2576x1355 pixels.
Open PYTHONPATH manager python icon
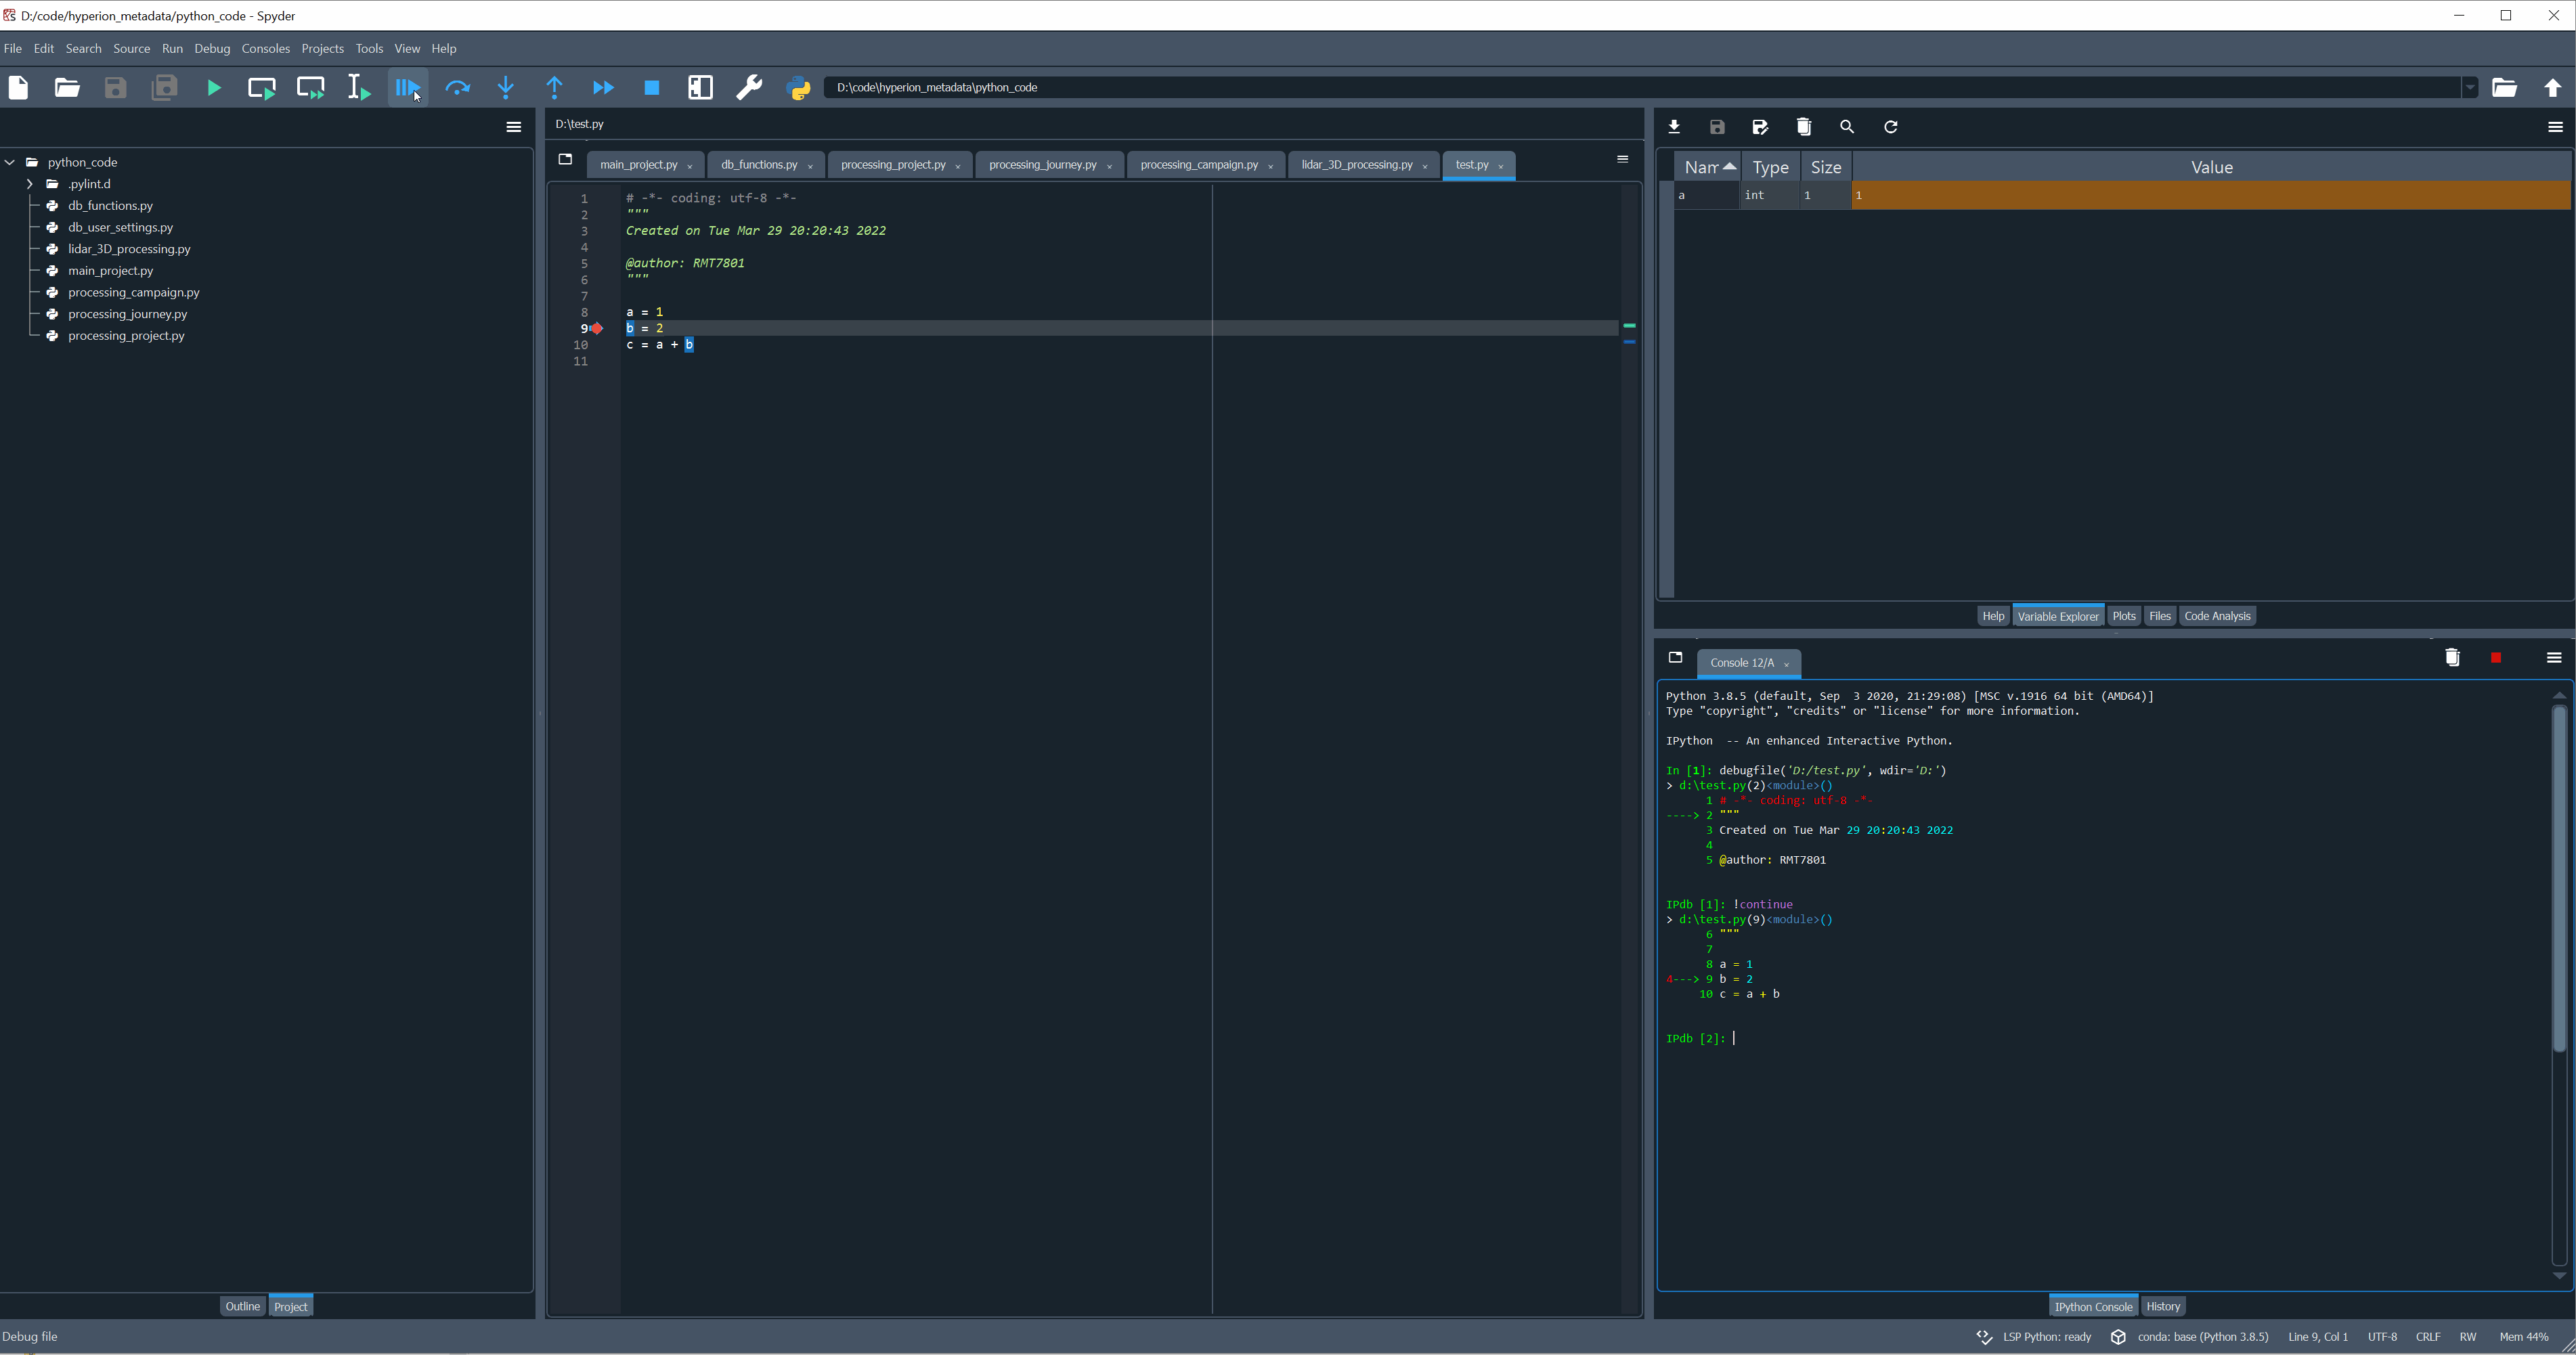pyautogui.click(x=798, y=88)
